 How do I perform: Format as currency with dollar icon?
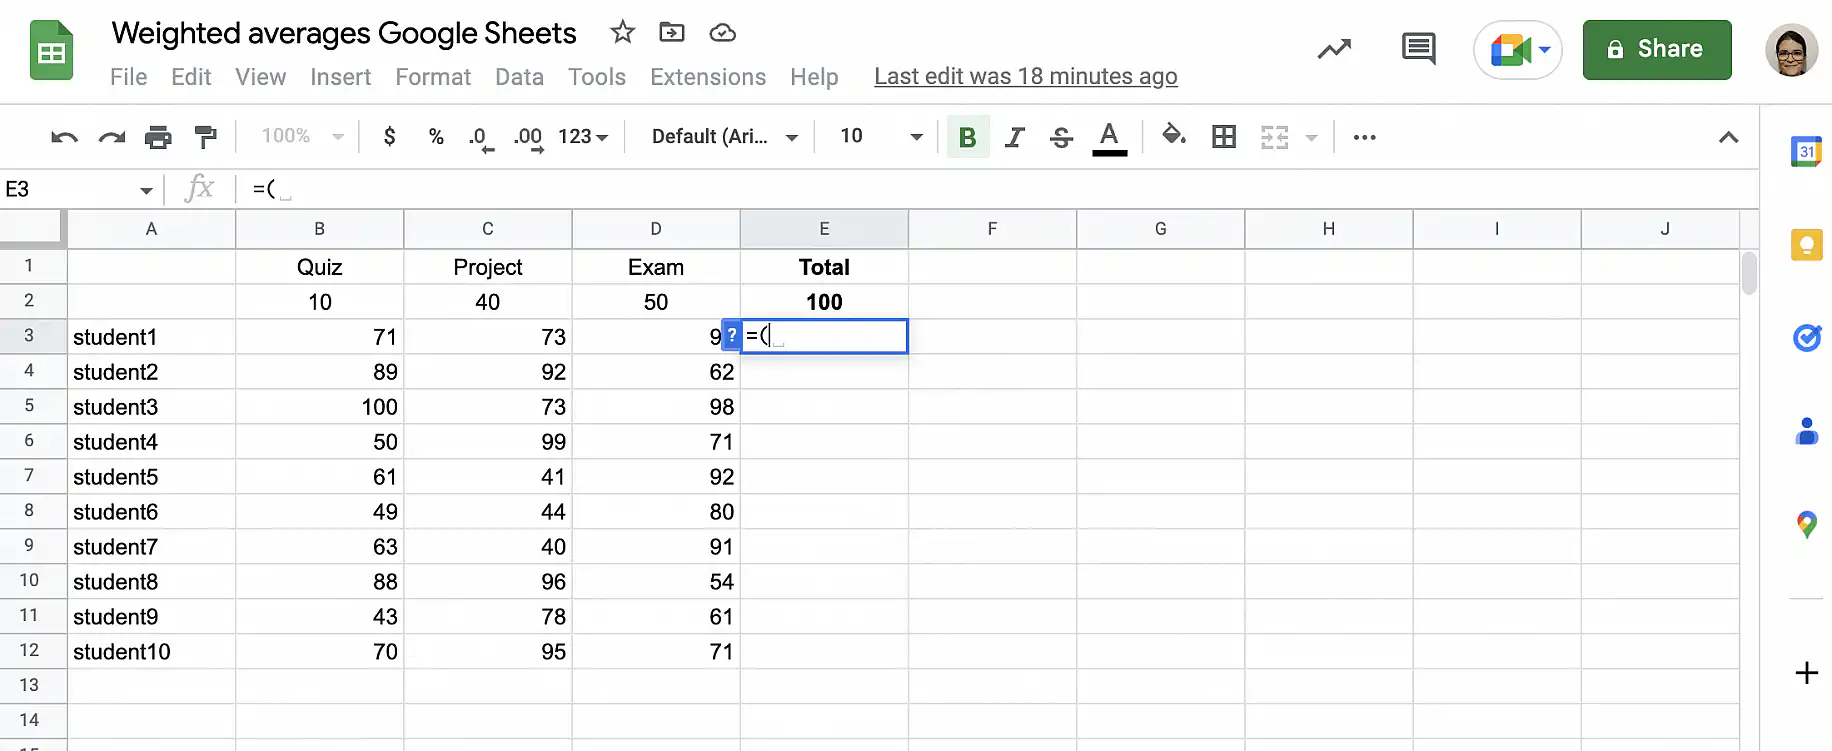389,136
